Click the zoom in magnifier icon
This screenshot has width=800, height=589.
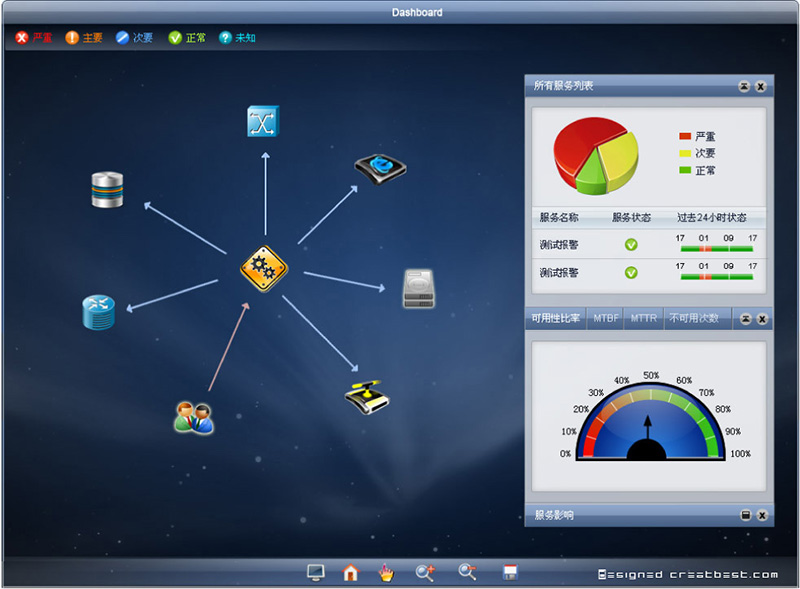tap(425, 572)
